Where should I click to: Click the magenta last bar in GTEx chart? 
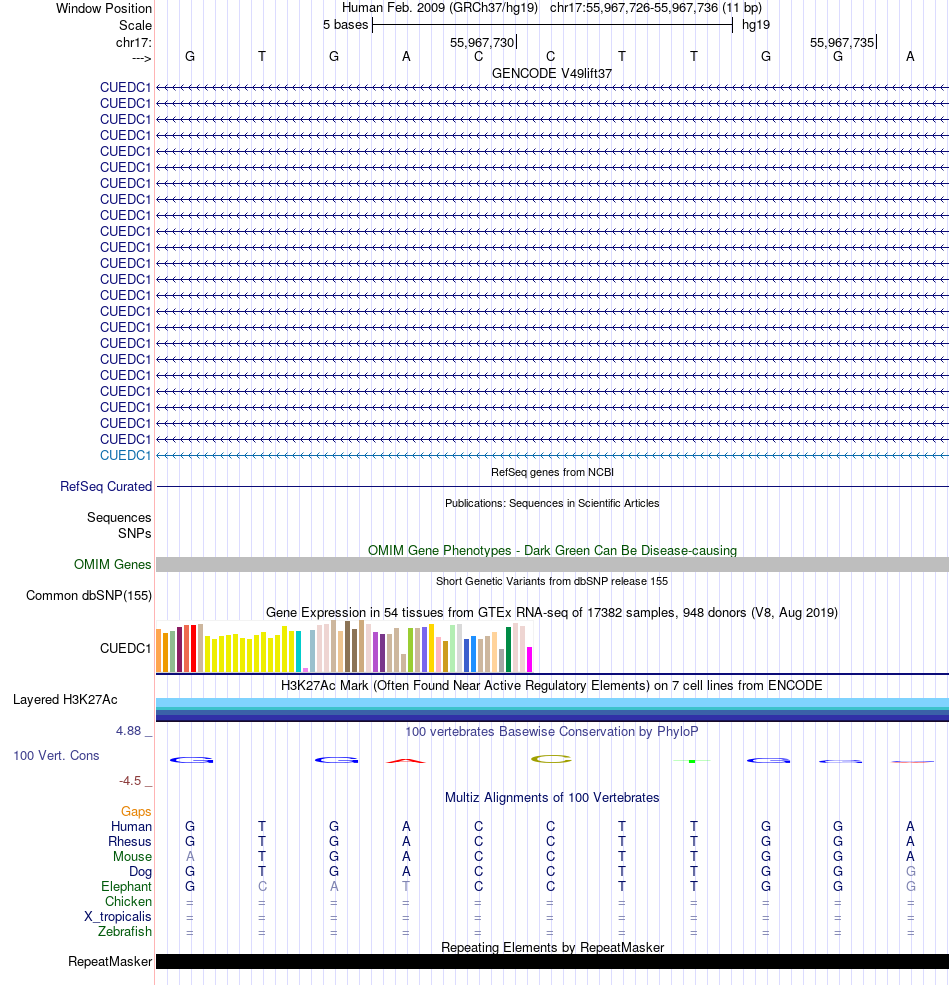[x=530, y=660]
